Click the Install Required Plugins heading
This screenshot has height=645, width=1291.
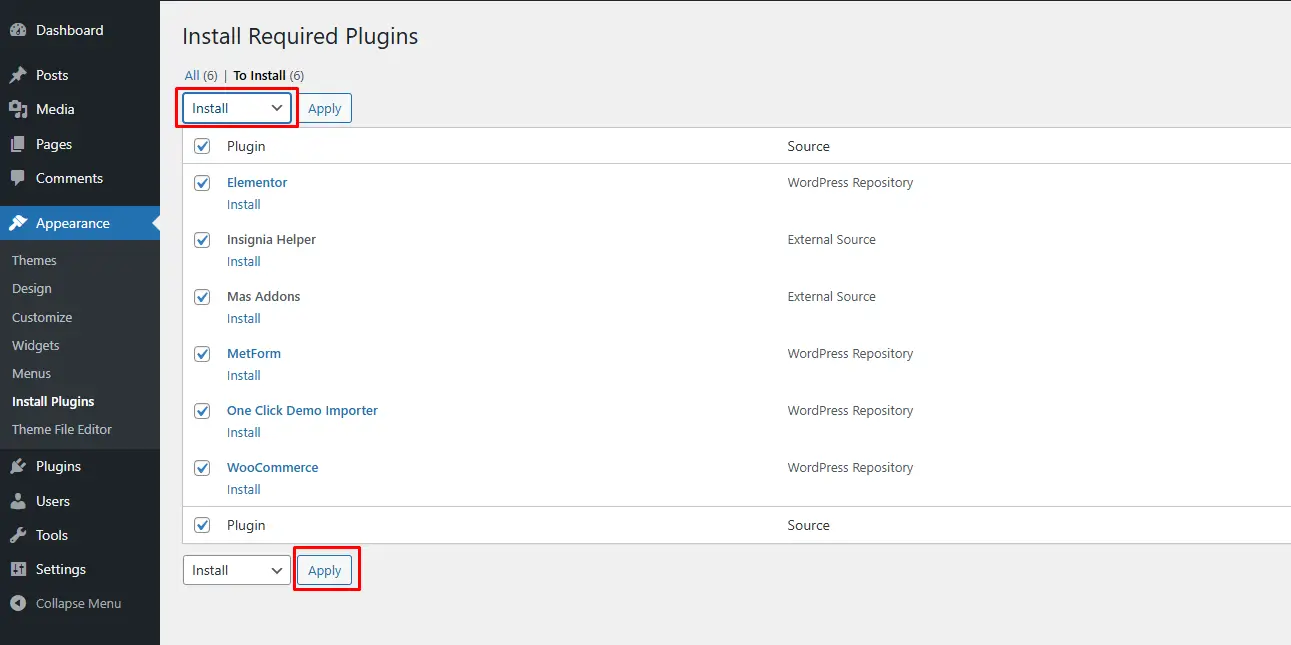(x=300, y=37)
